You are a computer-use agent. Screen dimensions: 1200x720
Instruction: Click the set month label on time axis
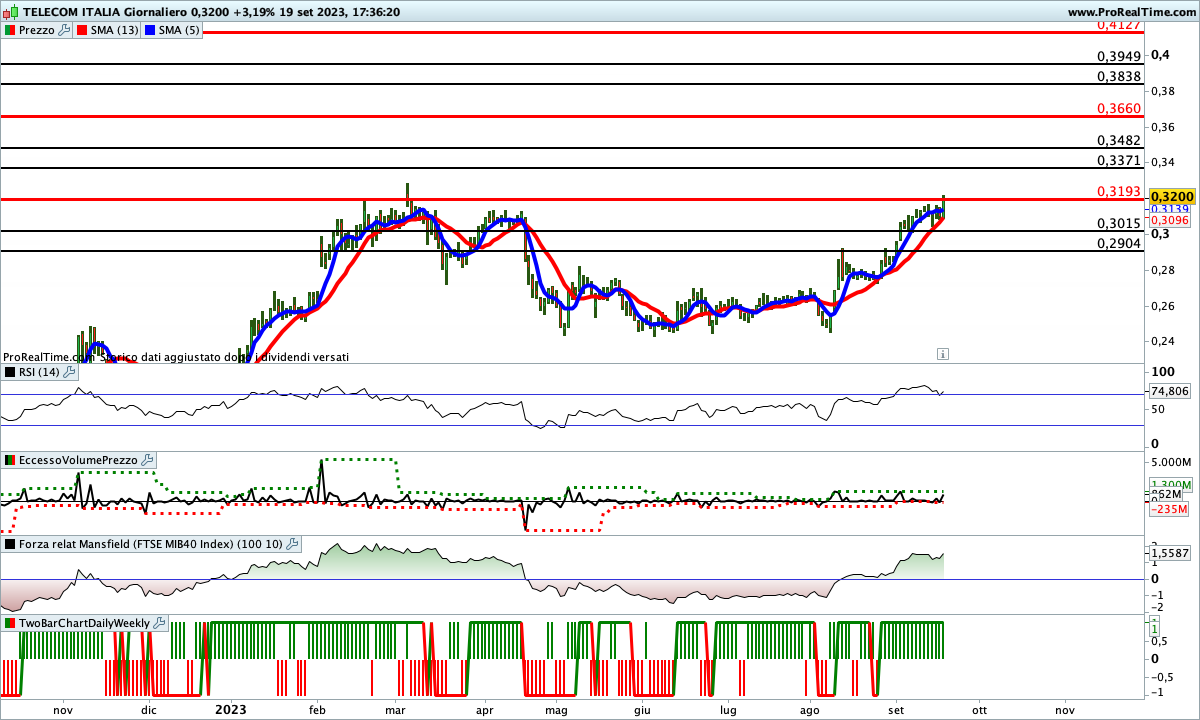pyautogui.click(x=895, y=709)
